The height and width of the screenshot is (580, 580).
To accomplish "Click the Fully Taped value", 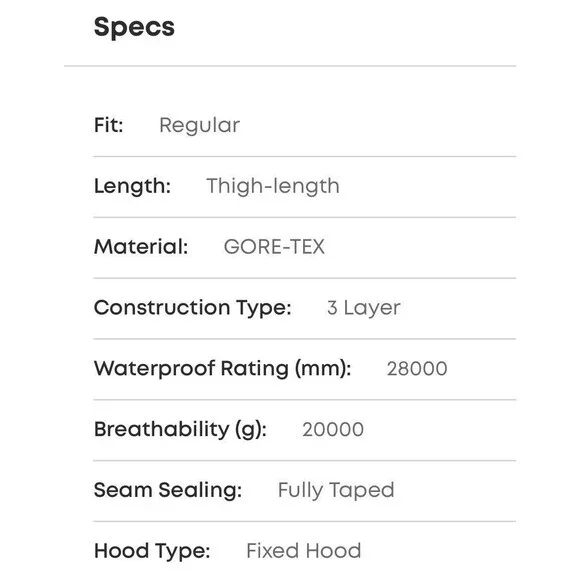I will (336, 490).
